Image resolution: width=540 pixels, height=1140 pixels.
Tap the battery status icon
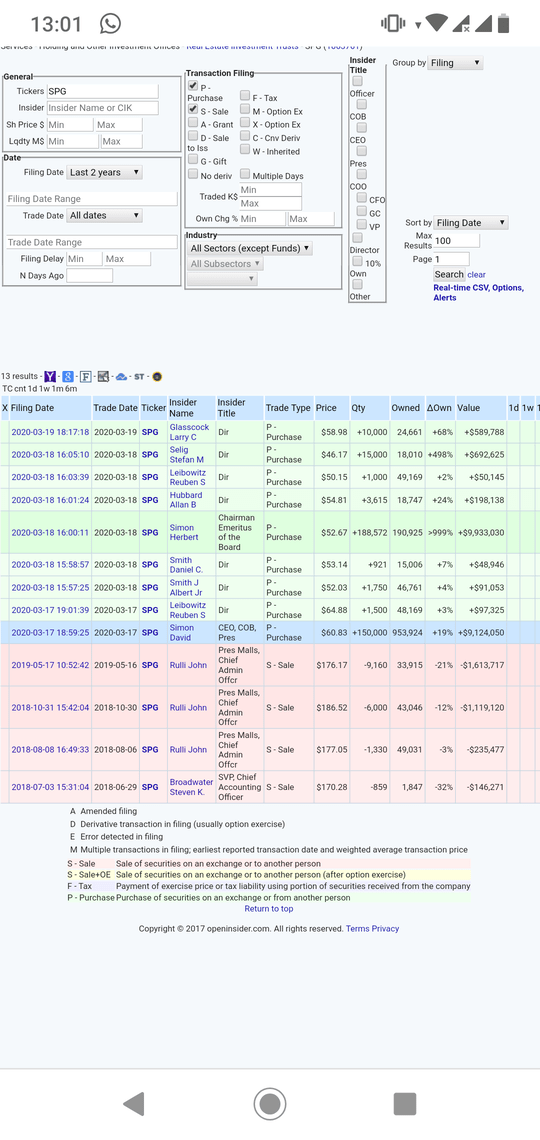click(504, 23)
